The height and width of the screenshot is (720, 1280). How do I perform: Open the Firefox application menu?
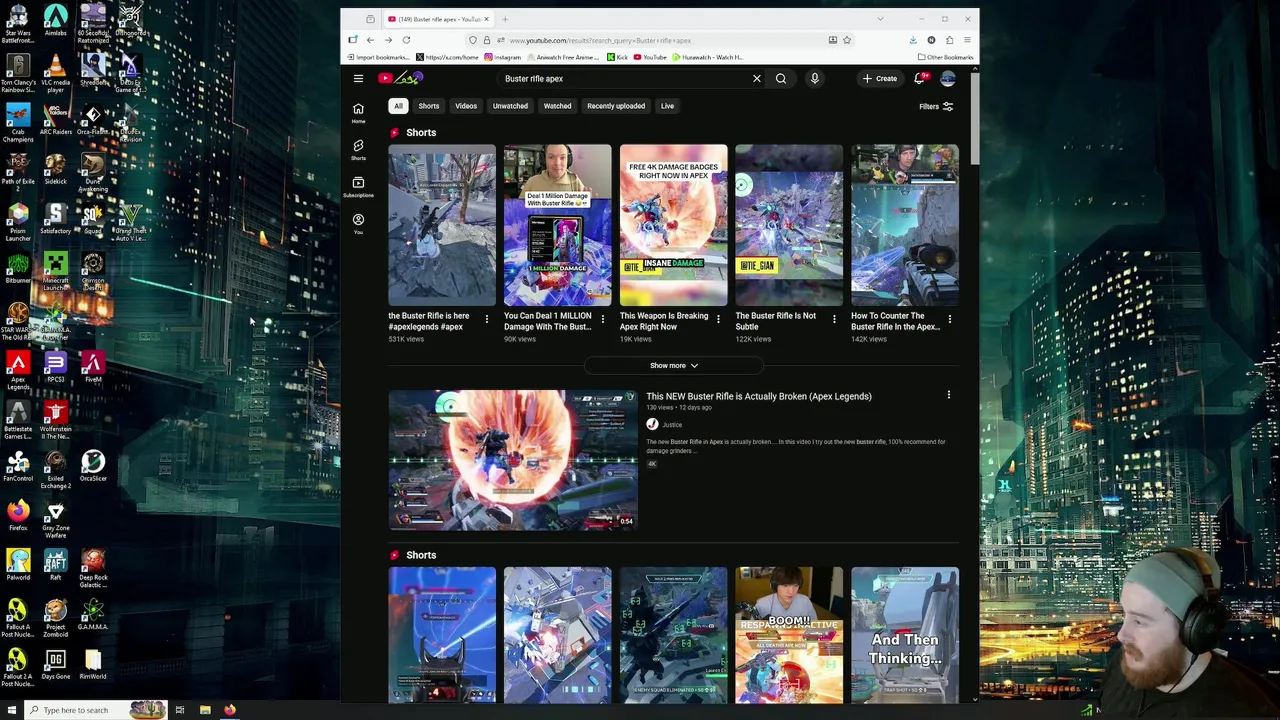[967, 40]
